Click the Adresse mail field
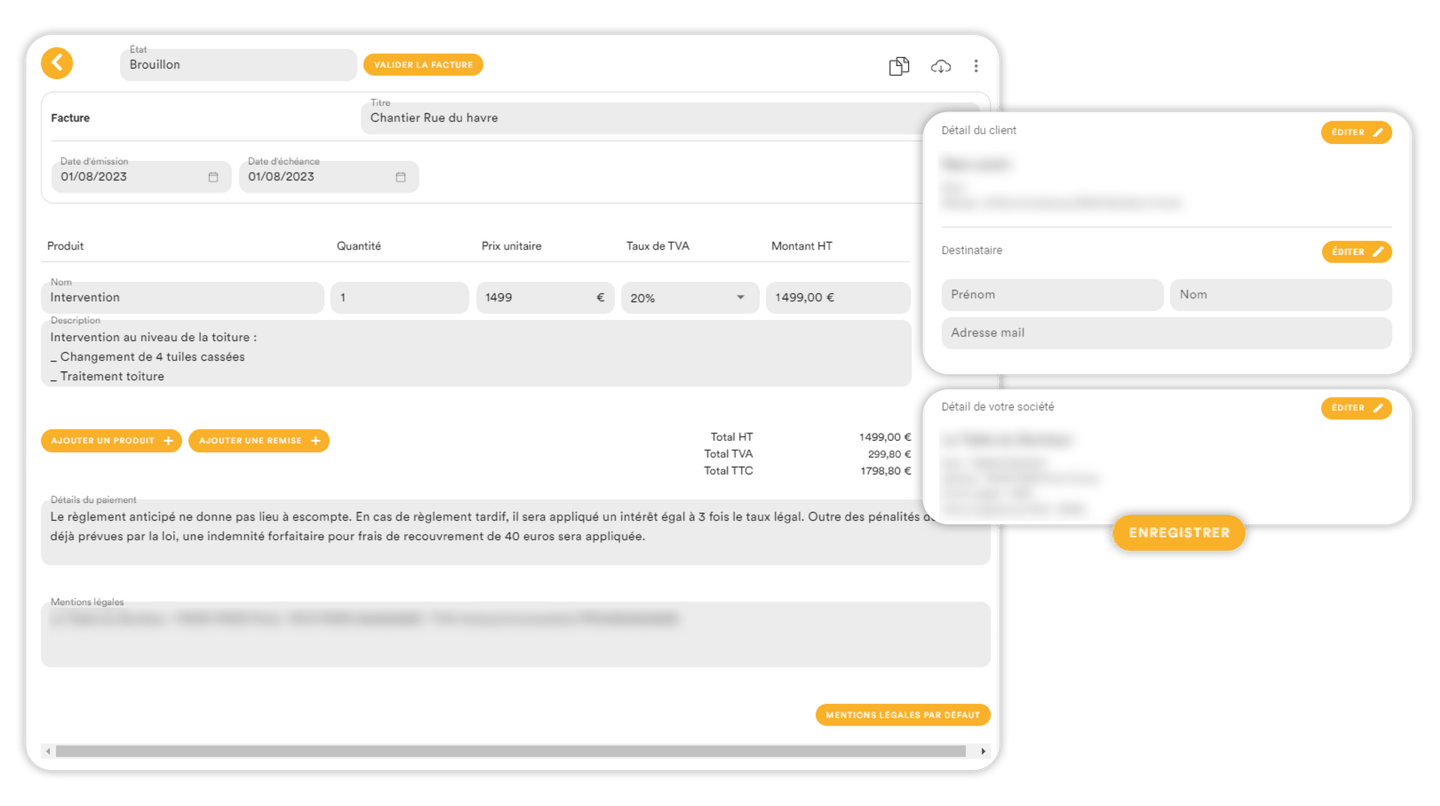This screenshot has height=806, width=1440. tap(1165, 332)
